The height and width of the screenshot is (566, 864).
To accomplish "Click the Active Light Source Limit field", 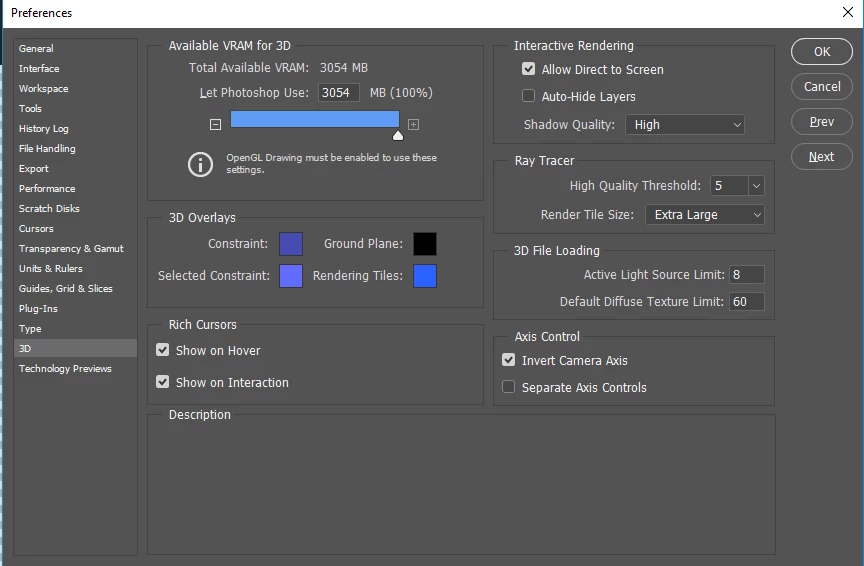I will point(747,274).
